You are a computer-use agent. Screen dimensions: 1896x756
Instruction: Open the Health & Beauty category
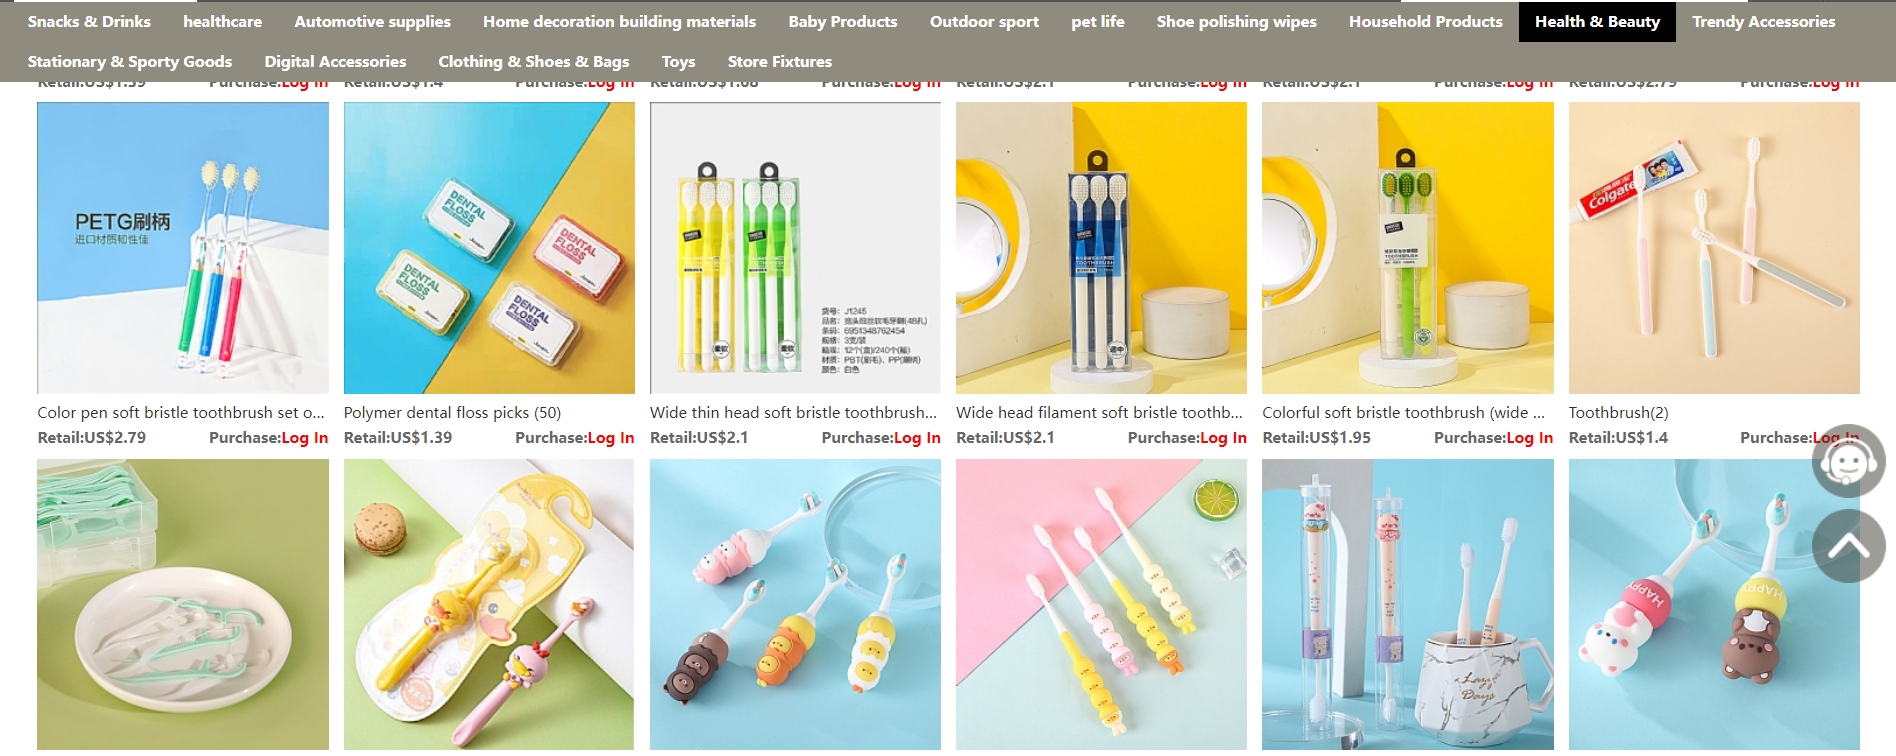pos(1597,21)
